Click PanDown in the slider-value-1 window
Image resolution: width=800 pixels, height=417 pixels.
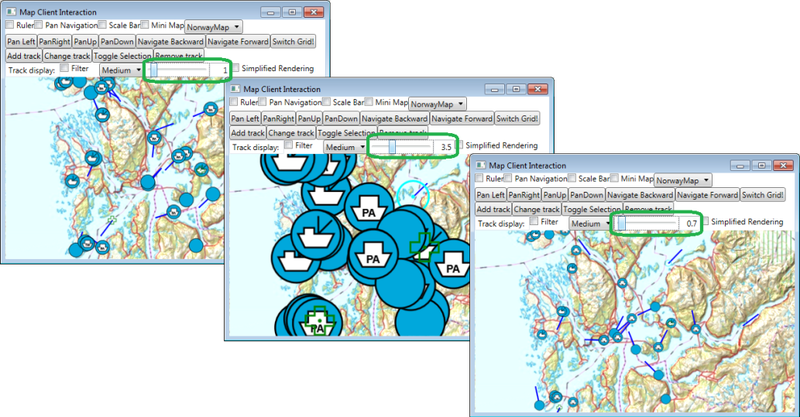117,41
